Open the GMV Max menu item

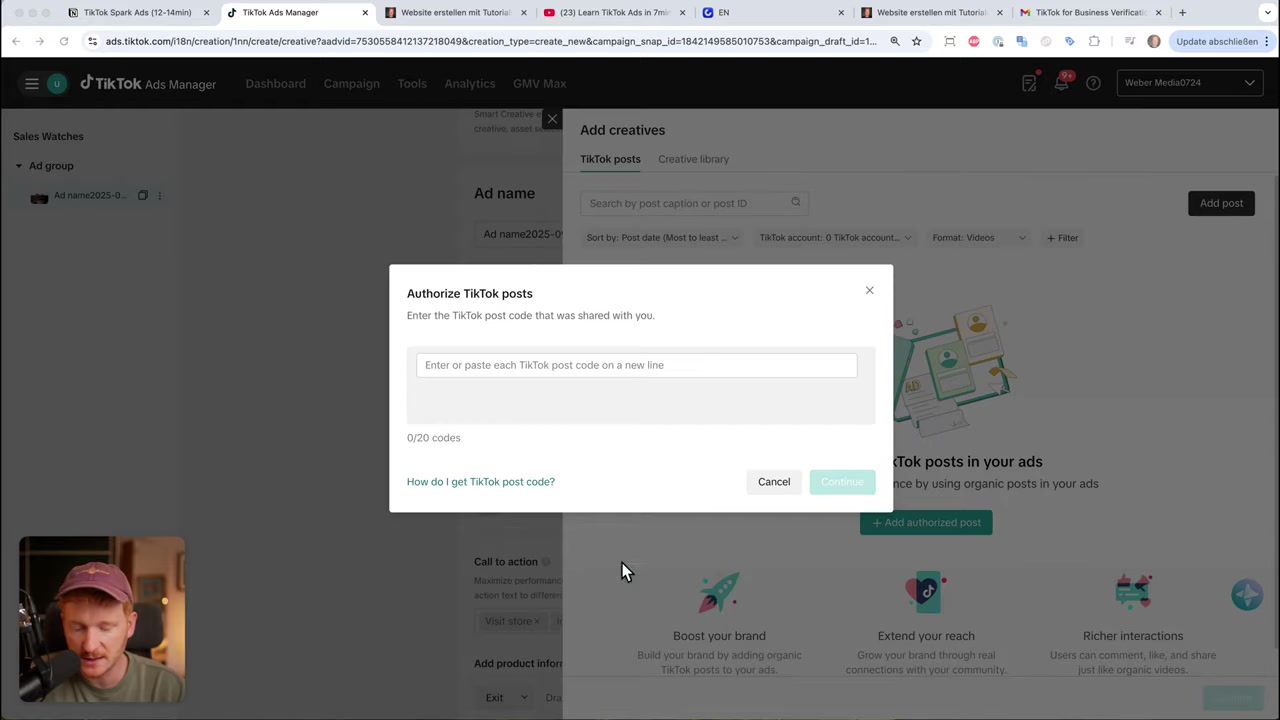point(539,83)
